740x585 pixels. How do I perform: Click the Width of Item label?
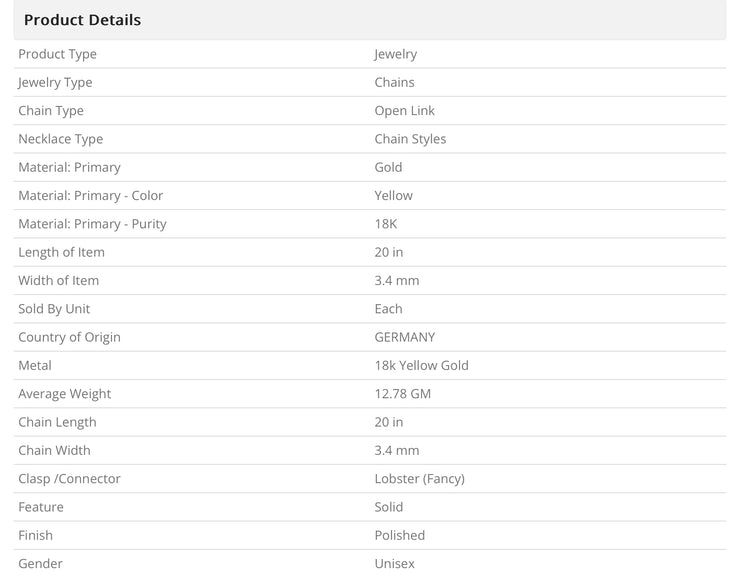(59, 280)
